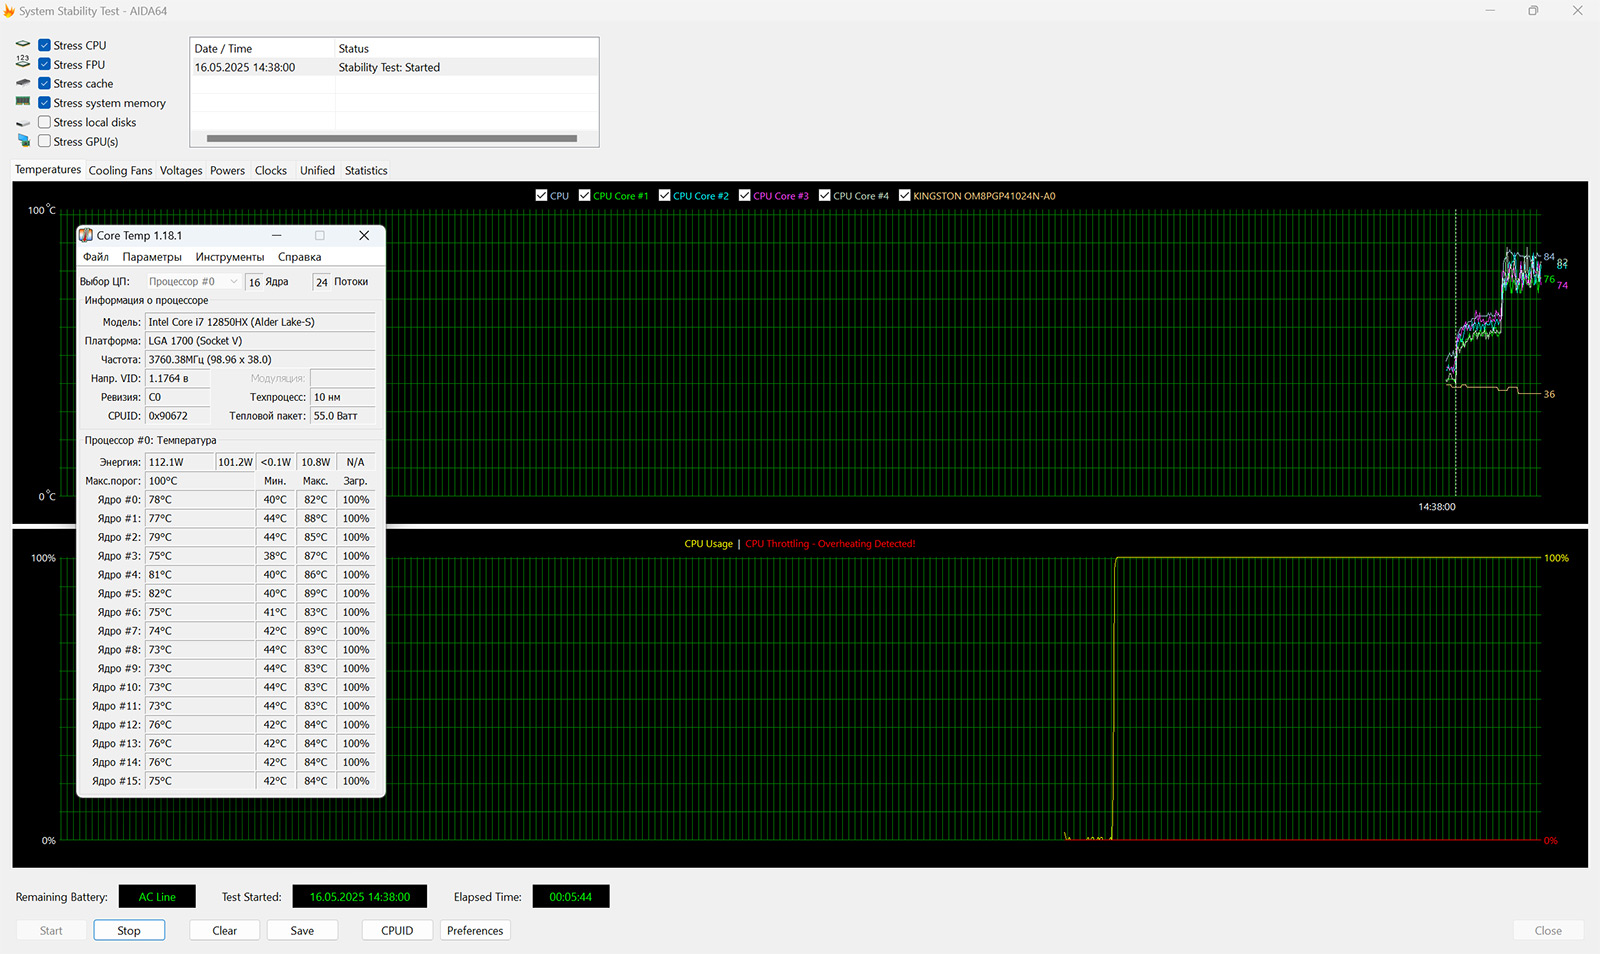Click the Ядро #5 temperature 82°C
The width and height of the screenshot is (1600, 954).
200,593
